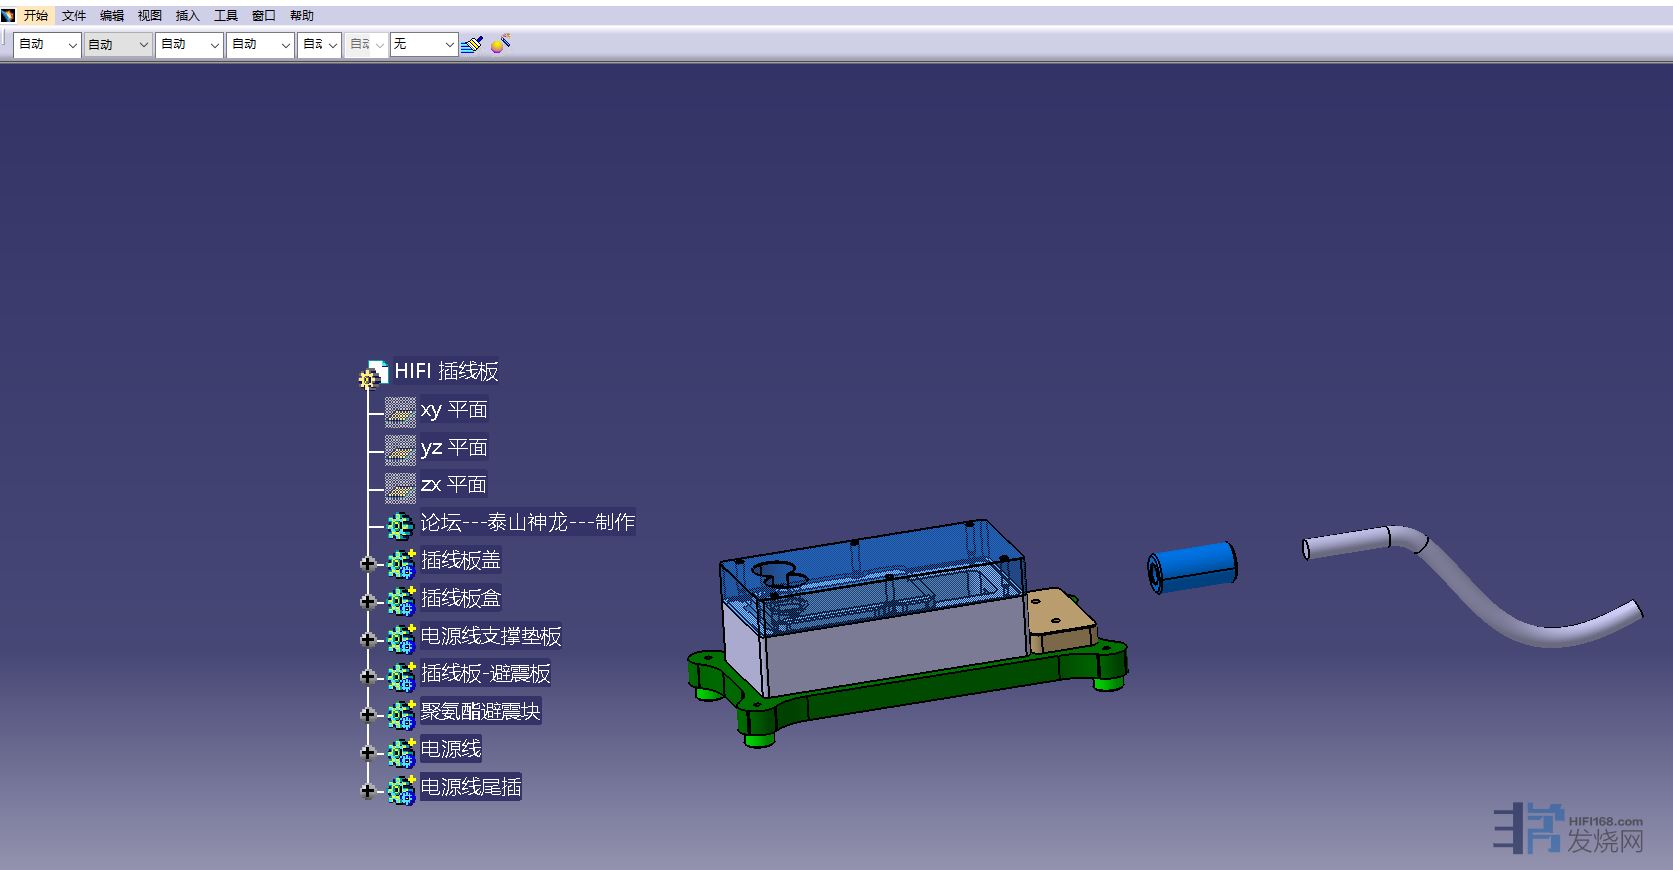Expand the 电源线支撑垫板 node with plus sign

[x=367, y=639]
